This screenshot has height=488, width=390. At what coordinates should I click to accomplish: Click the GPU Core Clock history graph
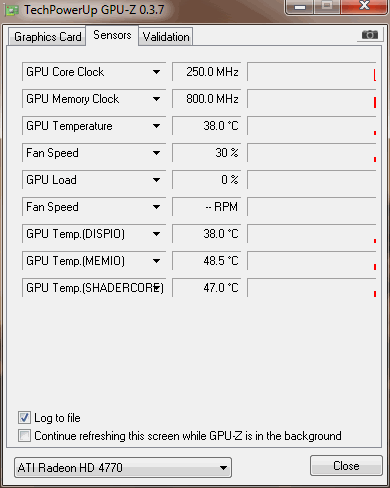(312, 72)
